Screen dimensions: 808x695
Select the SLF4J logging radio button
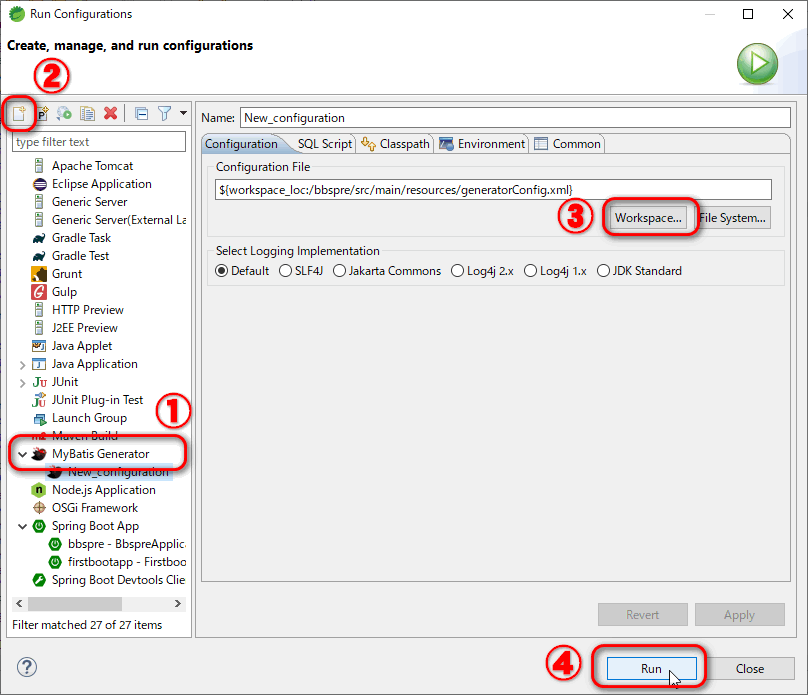point(287,271)
